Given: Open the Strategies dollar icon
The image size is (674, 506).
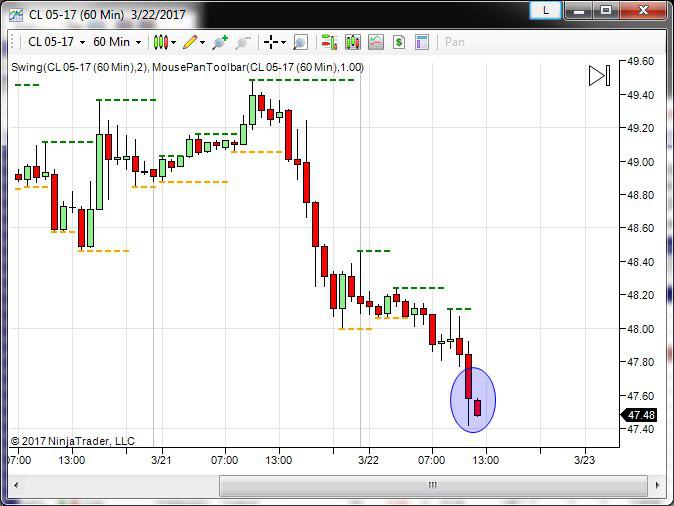Looking at the screenshot, I should coord(399,42).
